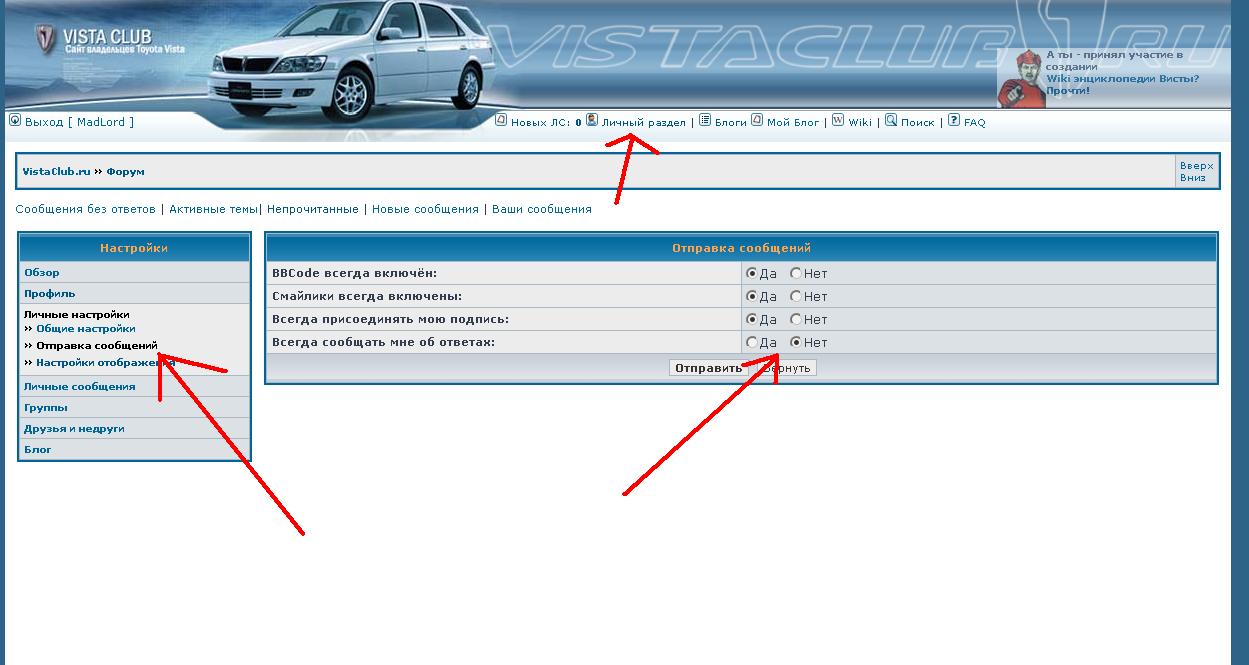Open the Друзья и недруги section
1249x665 pixels.
click(74, 429)
